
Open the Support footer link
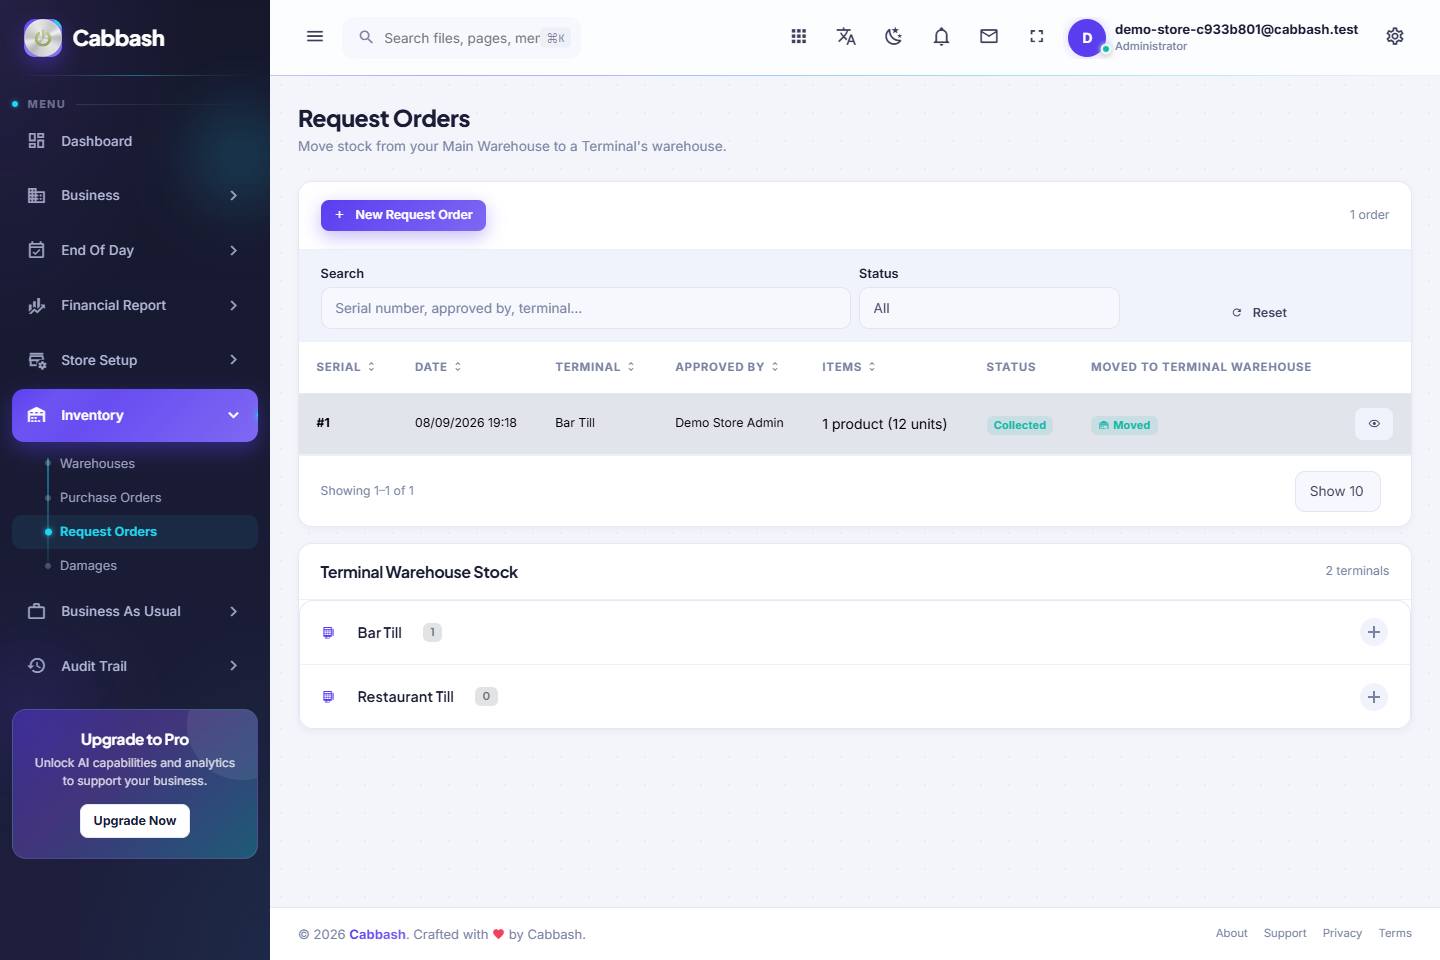point(1285,933)
